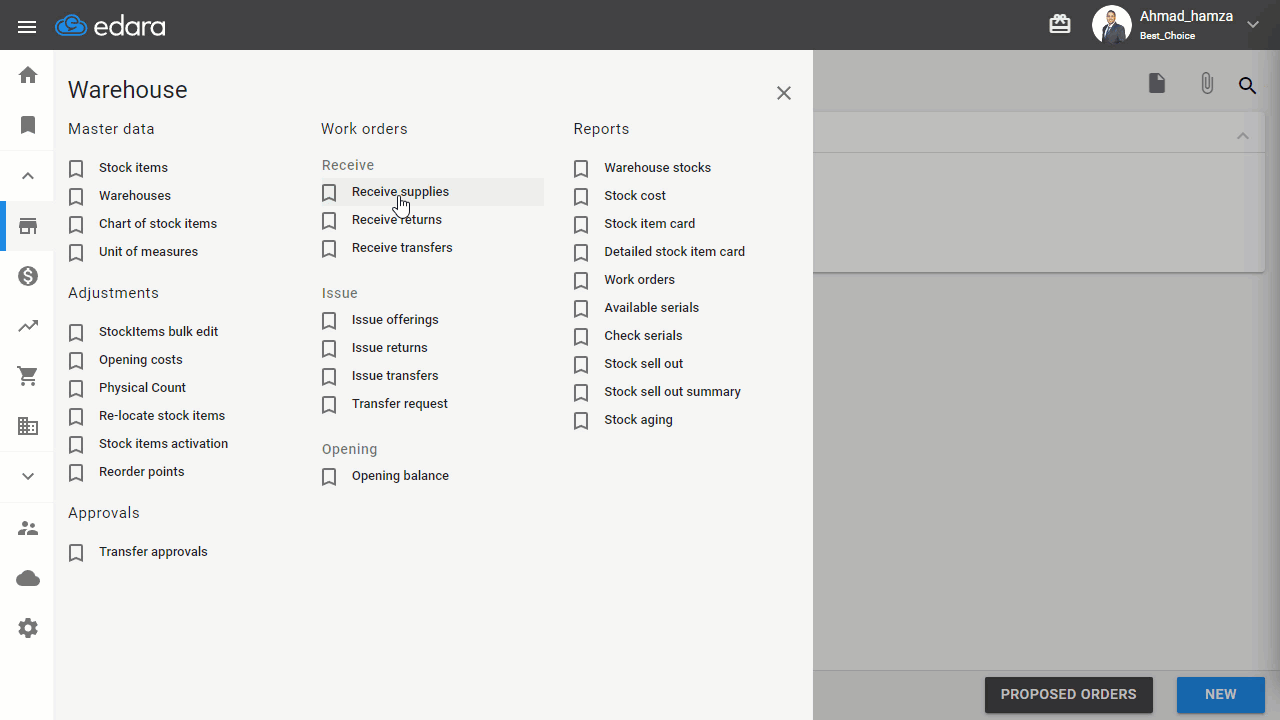This screenshot has width=1280, height=720.
Task: Click the search magnifier icon
Action: [x=1247, y=85]
